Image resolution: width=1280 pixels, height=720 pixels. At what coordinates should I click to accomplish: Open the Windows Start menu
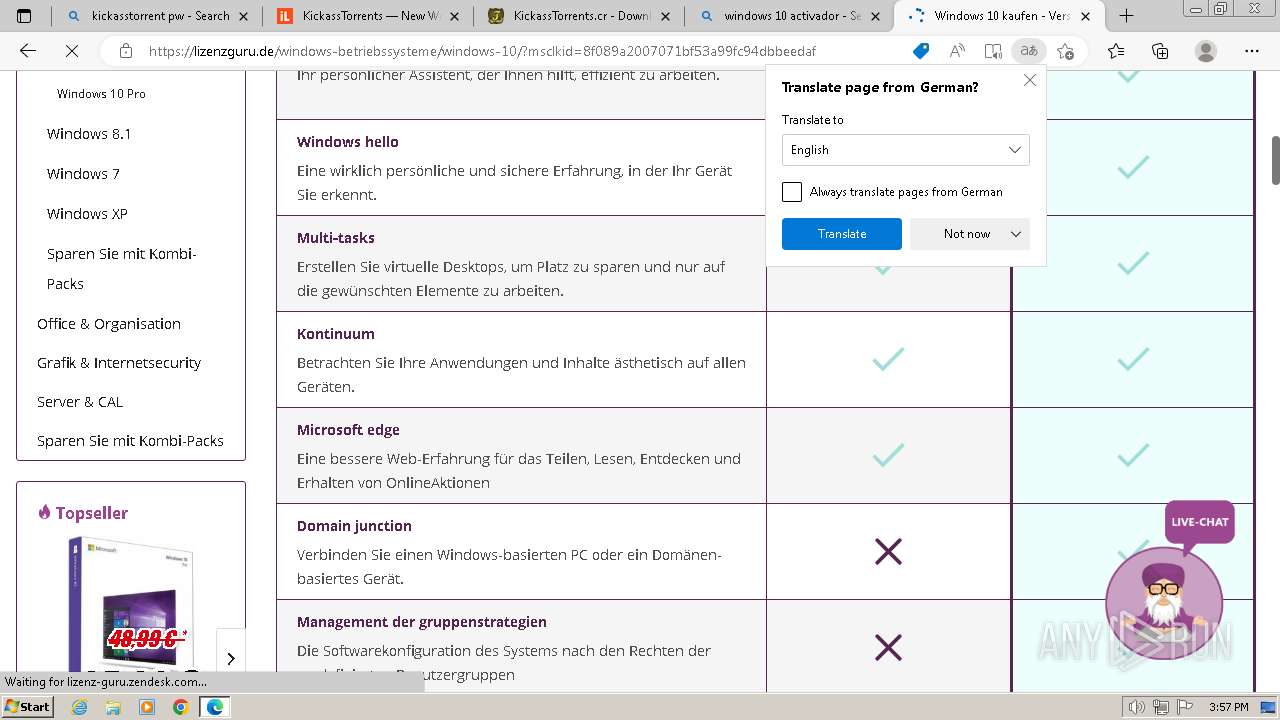28,707
